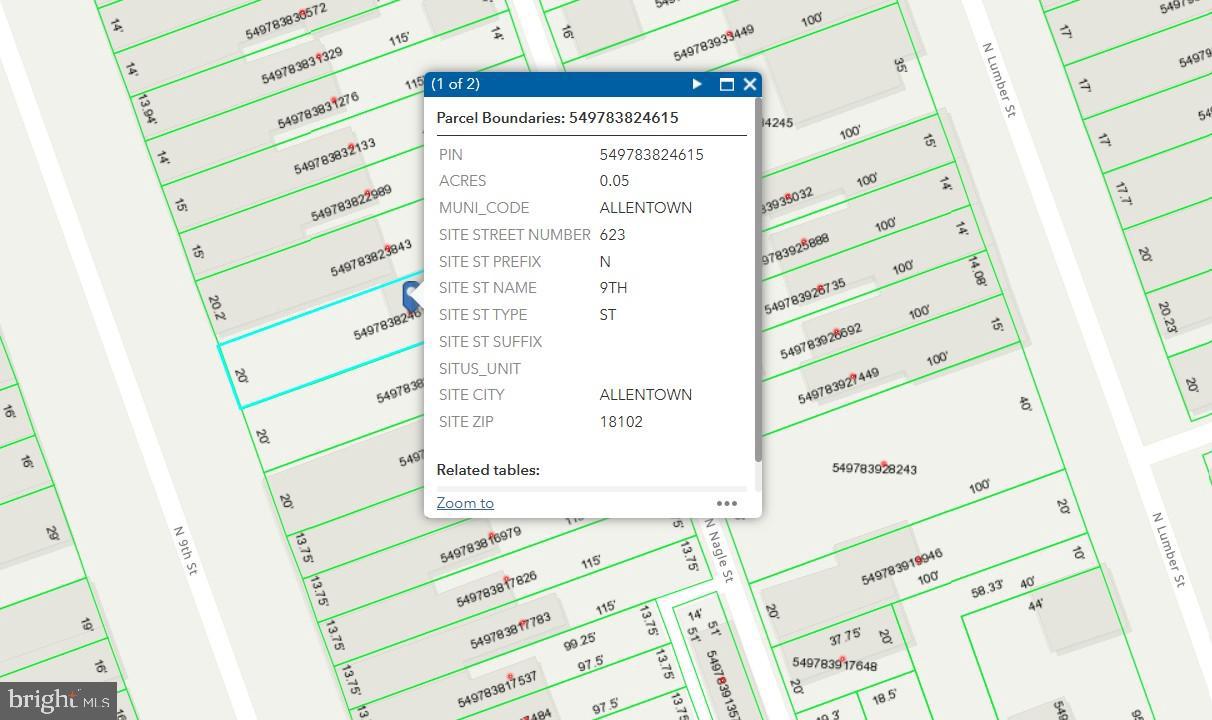1212x720 pixels.
Task: Open the popup's more actions ellipsis menu
Action: (727, 503)
